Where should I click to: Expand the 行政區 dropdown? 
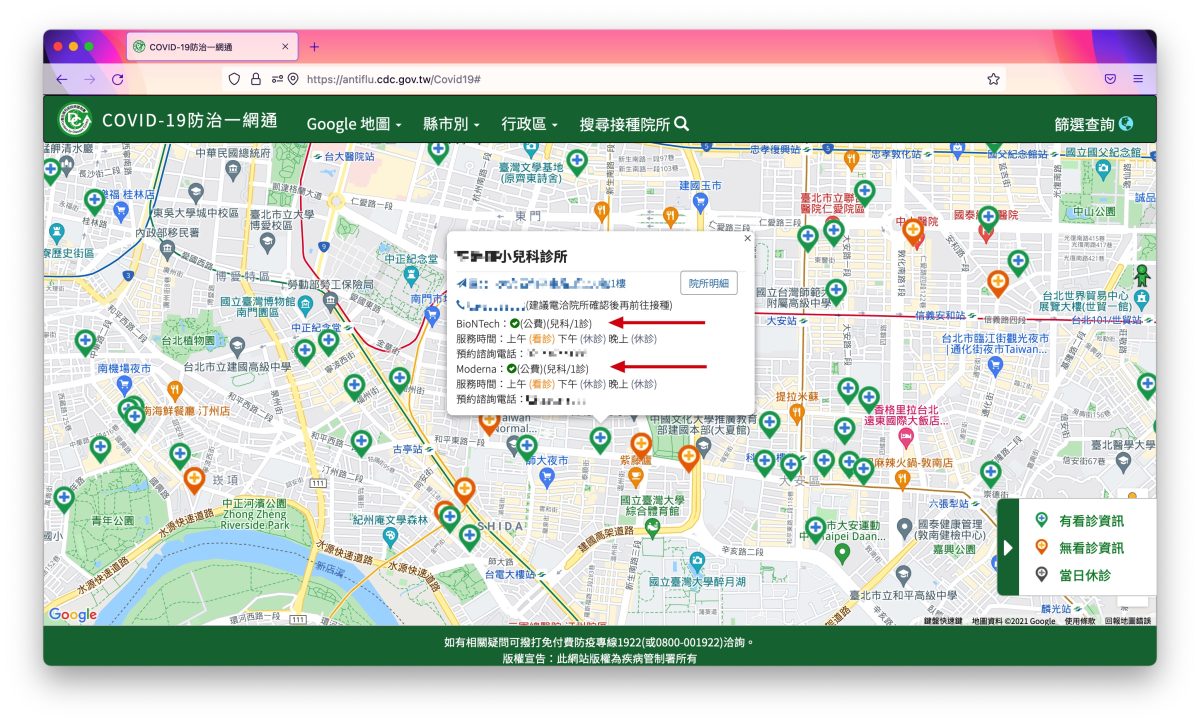coord(530,124)
